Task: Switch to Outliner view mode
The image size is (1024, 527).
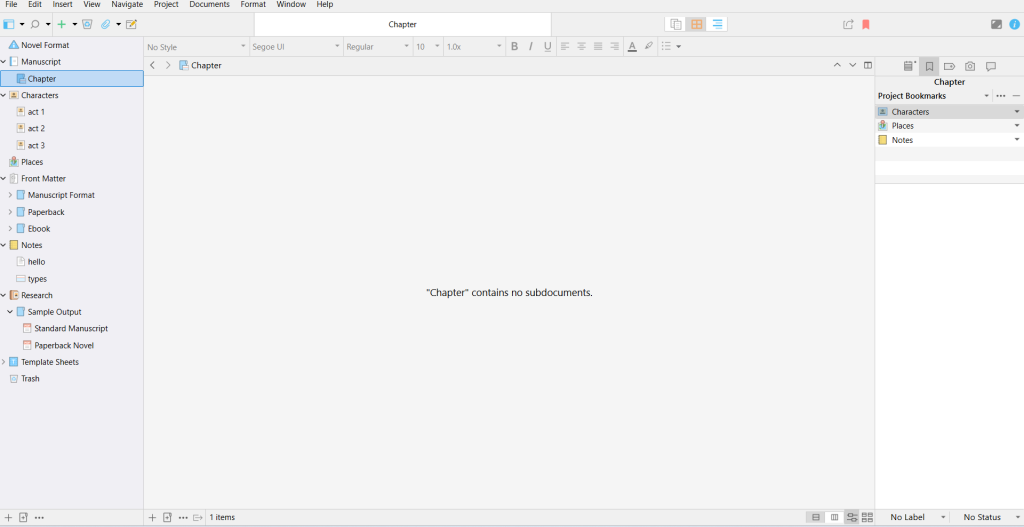Action: pos(717,24)
